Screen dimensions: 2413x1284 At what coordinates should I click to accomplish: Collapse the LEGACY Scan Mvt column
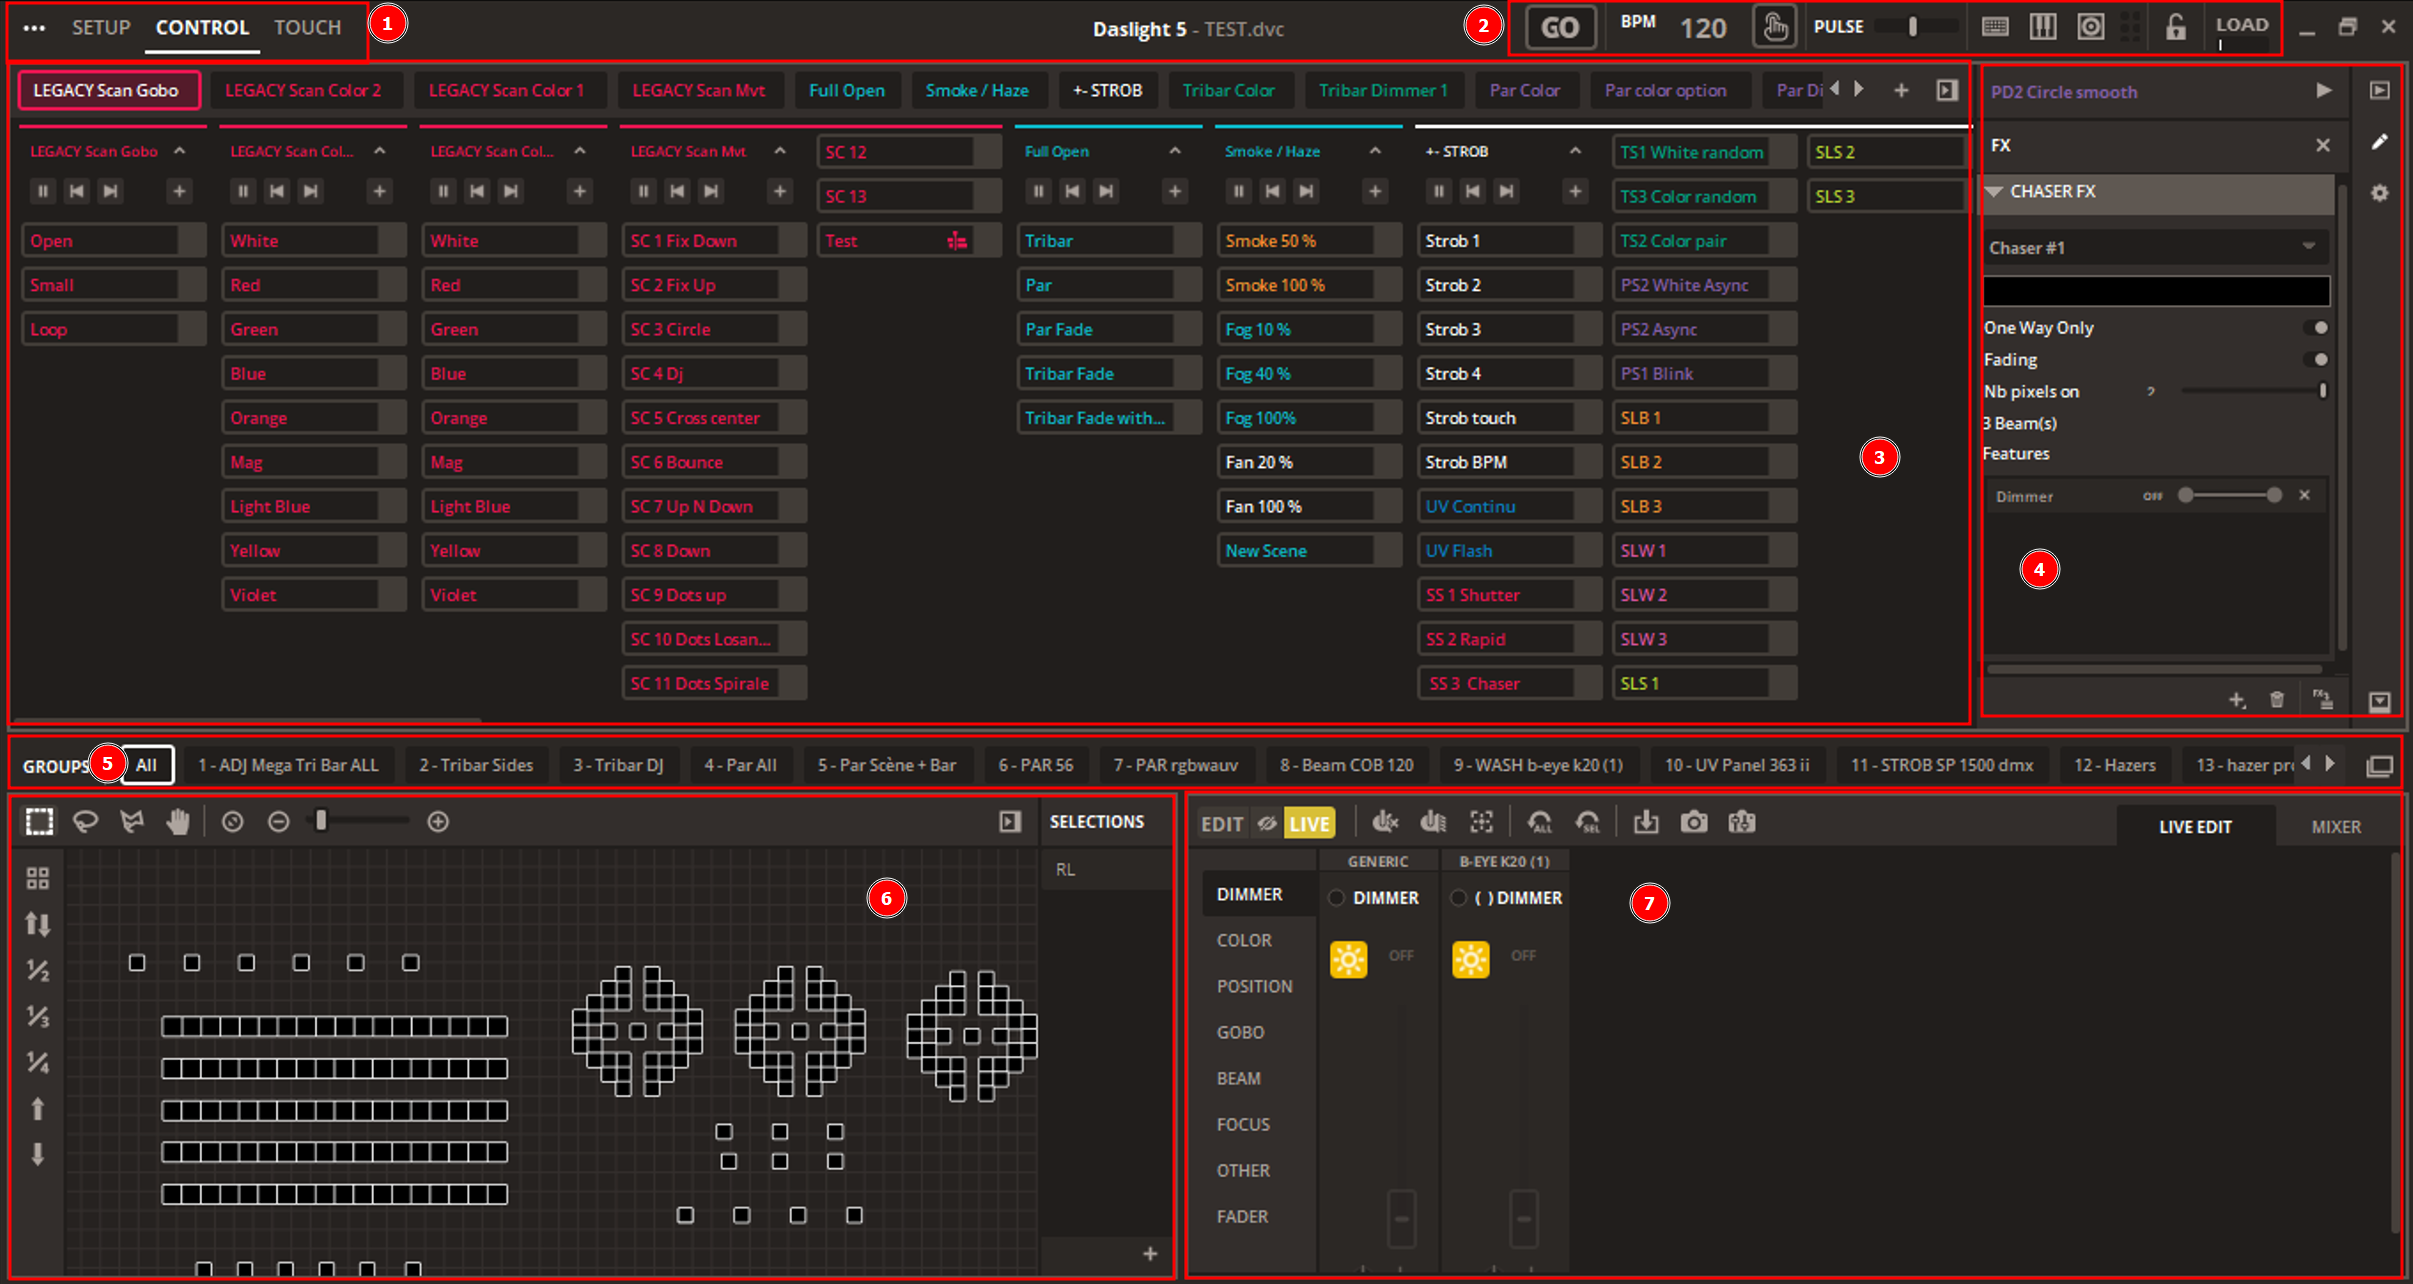click(x=780, y=151)
